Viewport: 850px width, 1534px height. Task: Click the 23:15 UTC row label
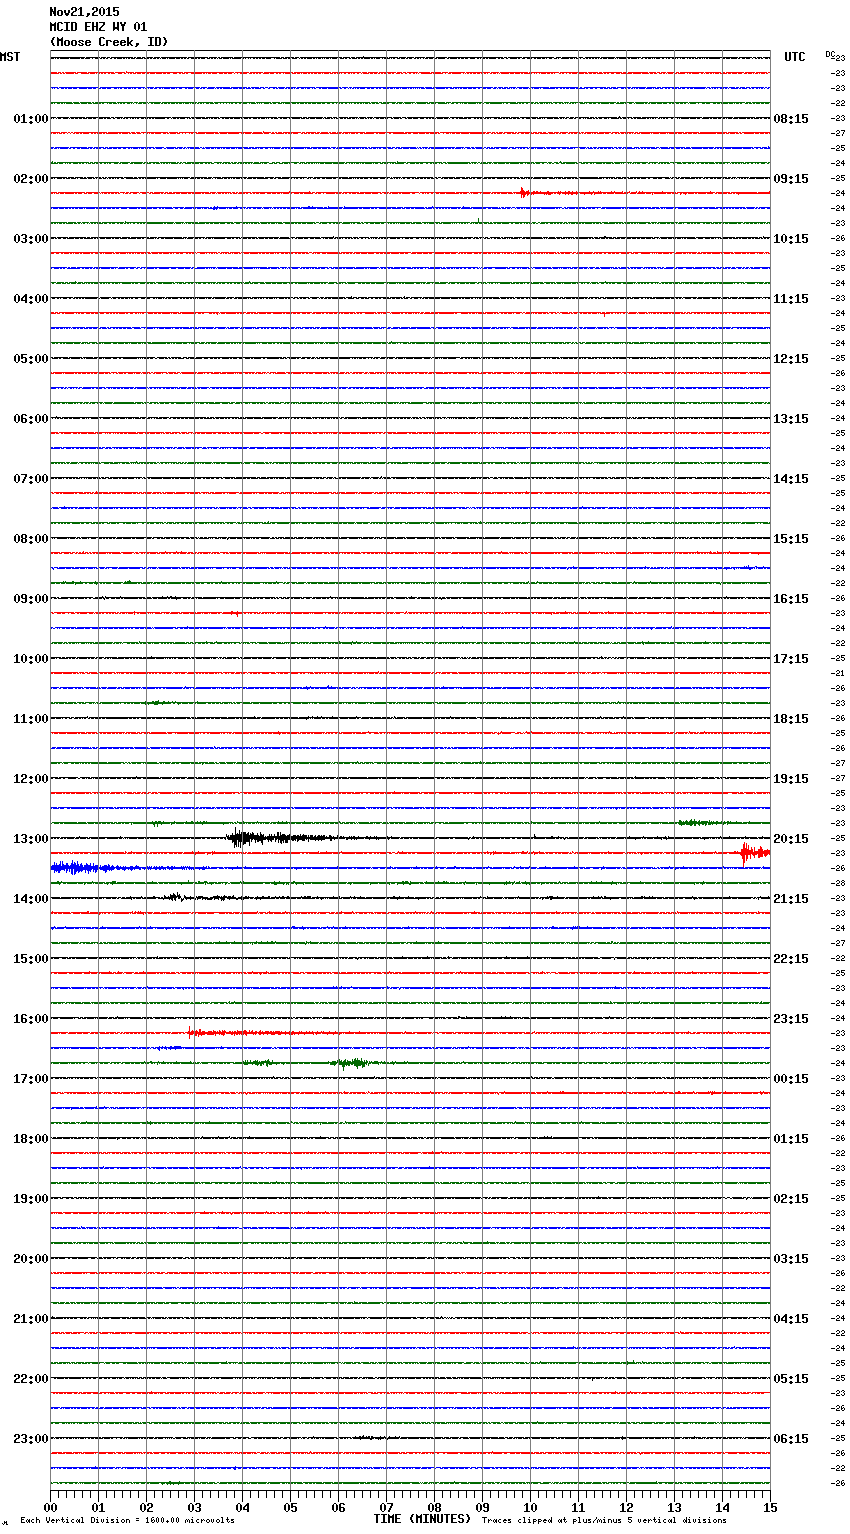791,1019
